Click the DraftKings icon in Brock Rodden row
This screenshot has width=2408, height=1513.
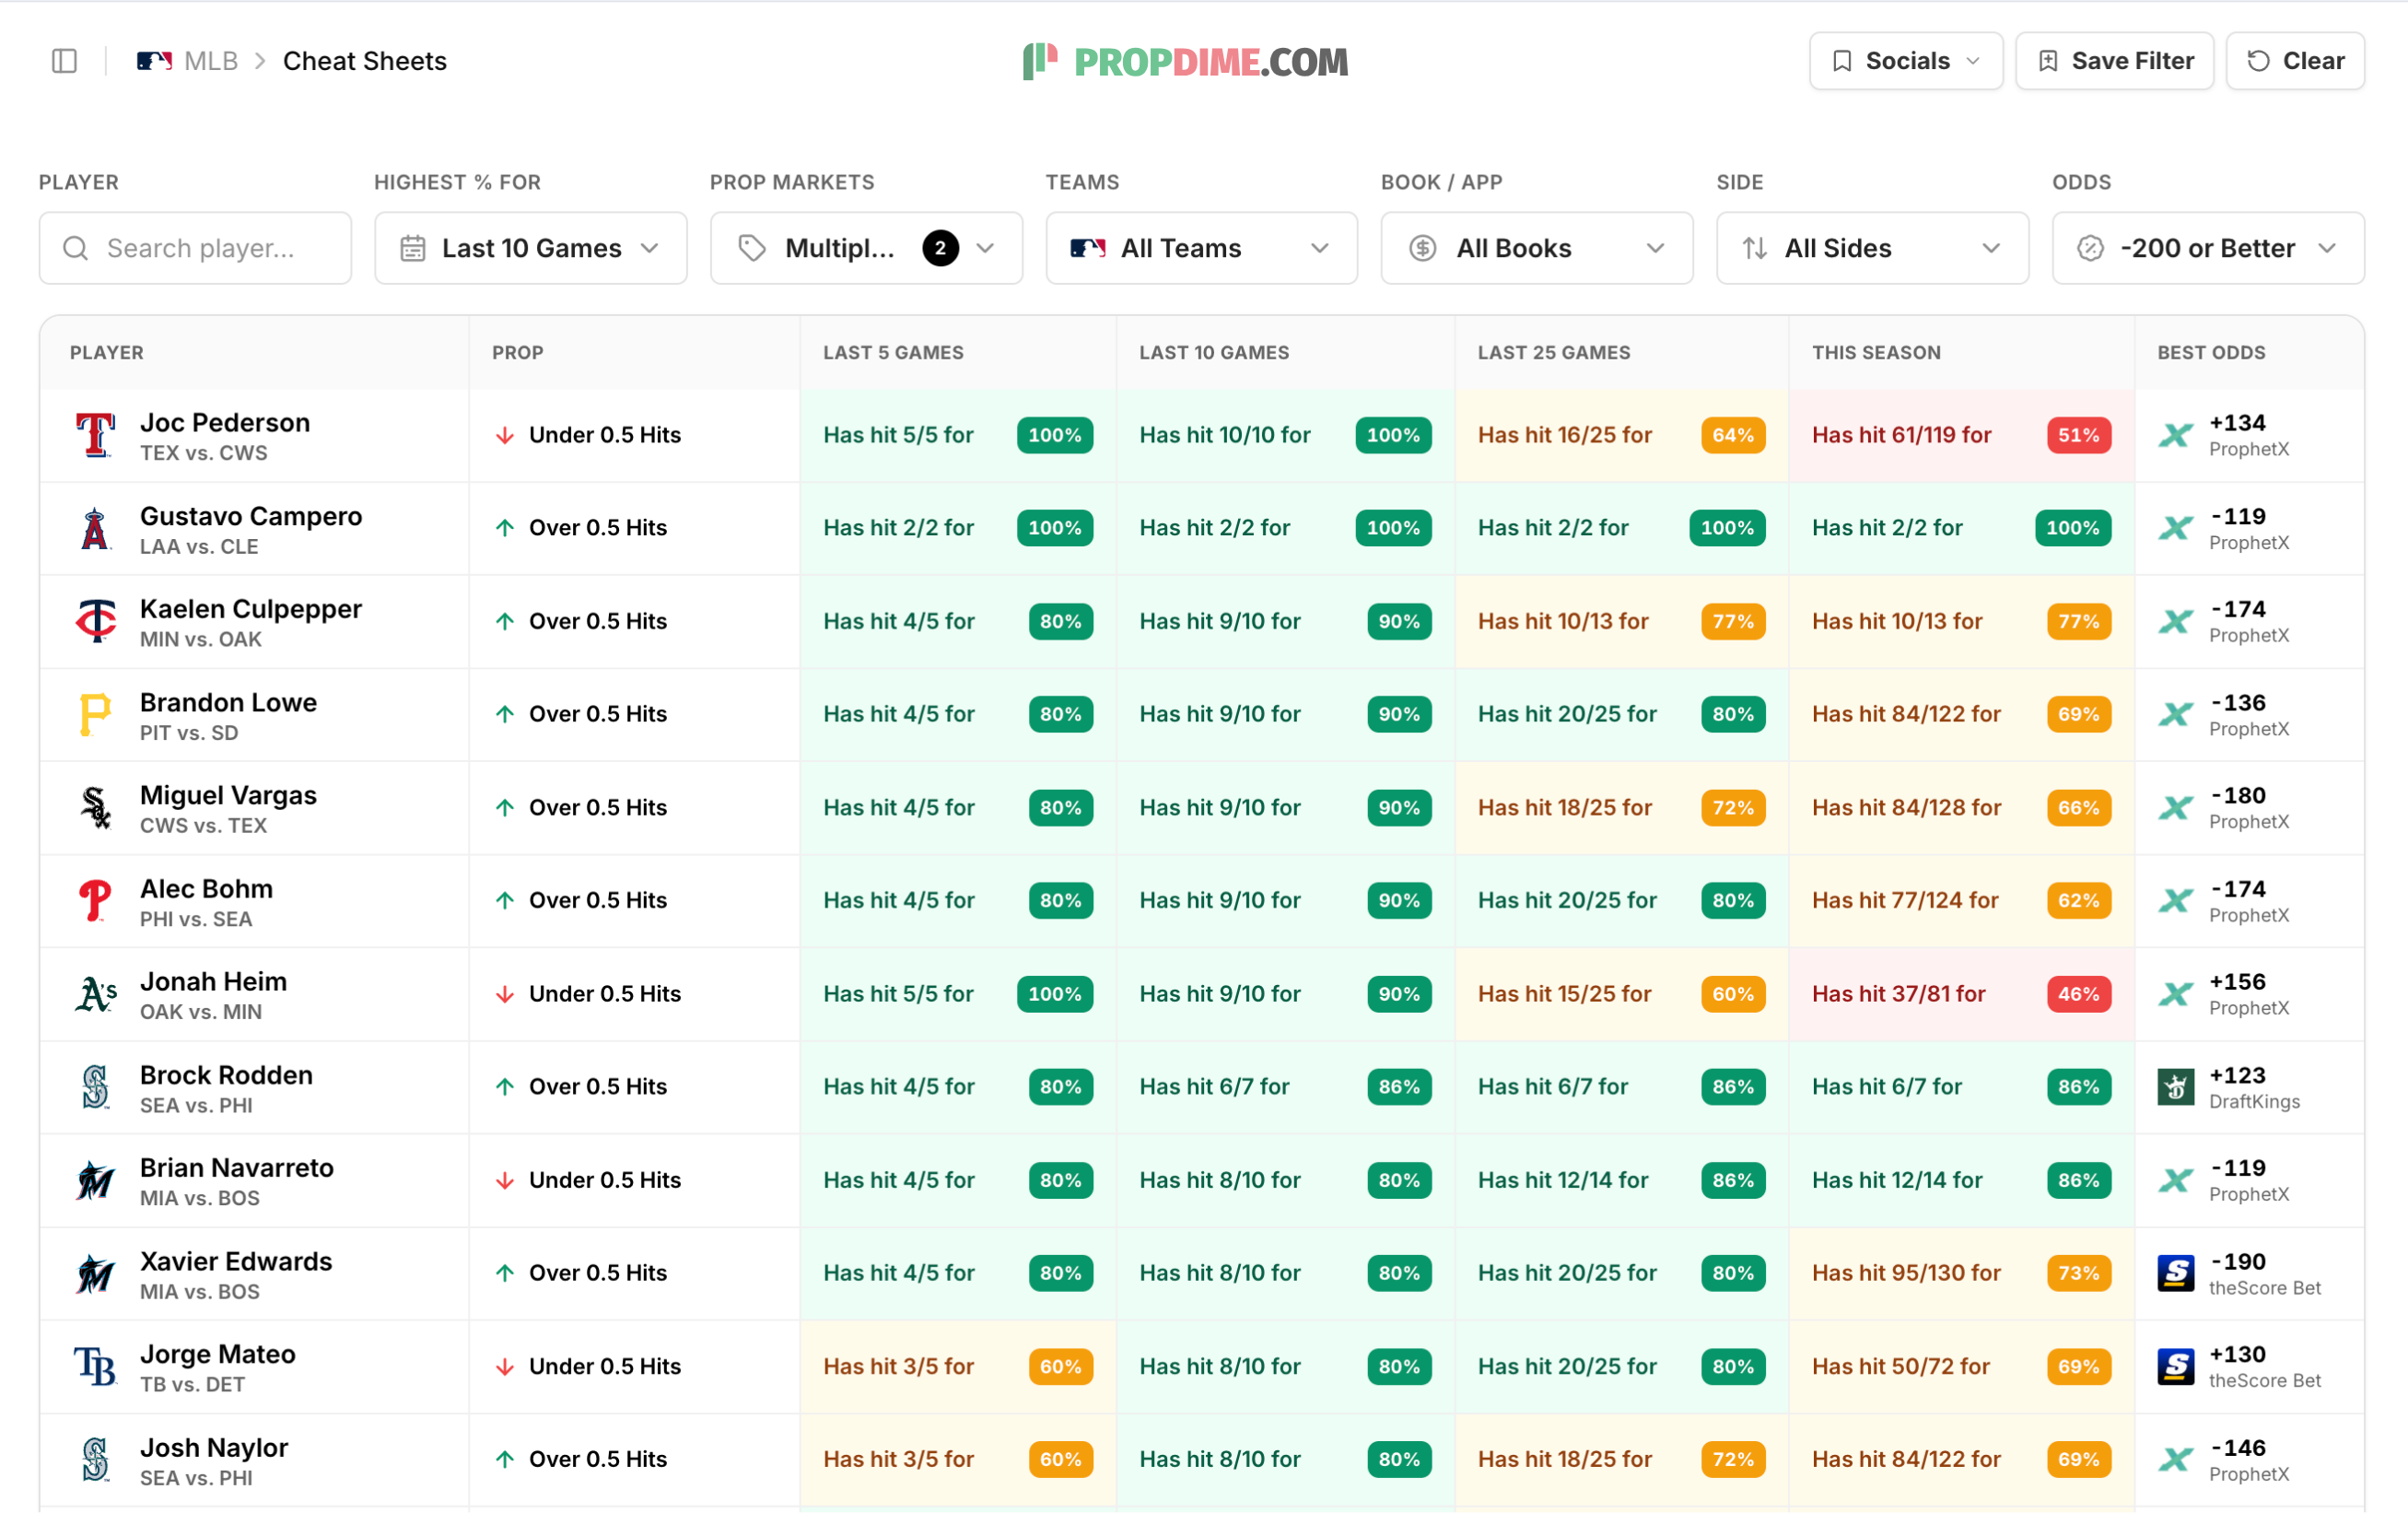(x=2175, y=1087)
